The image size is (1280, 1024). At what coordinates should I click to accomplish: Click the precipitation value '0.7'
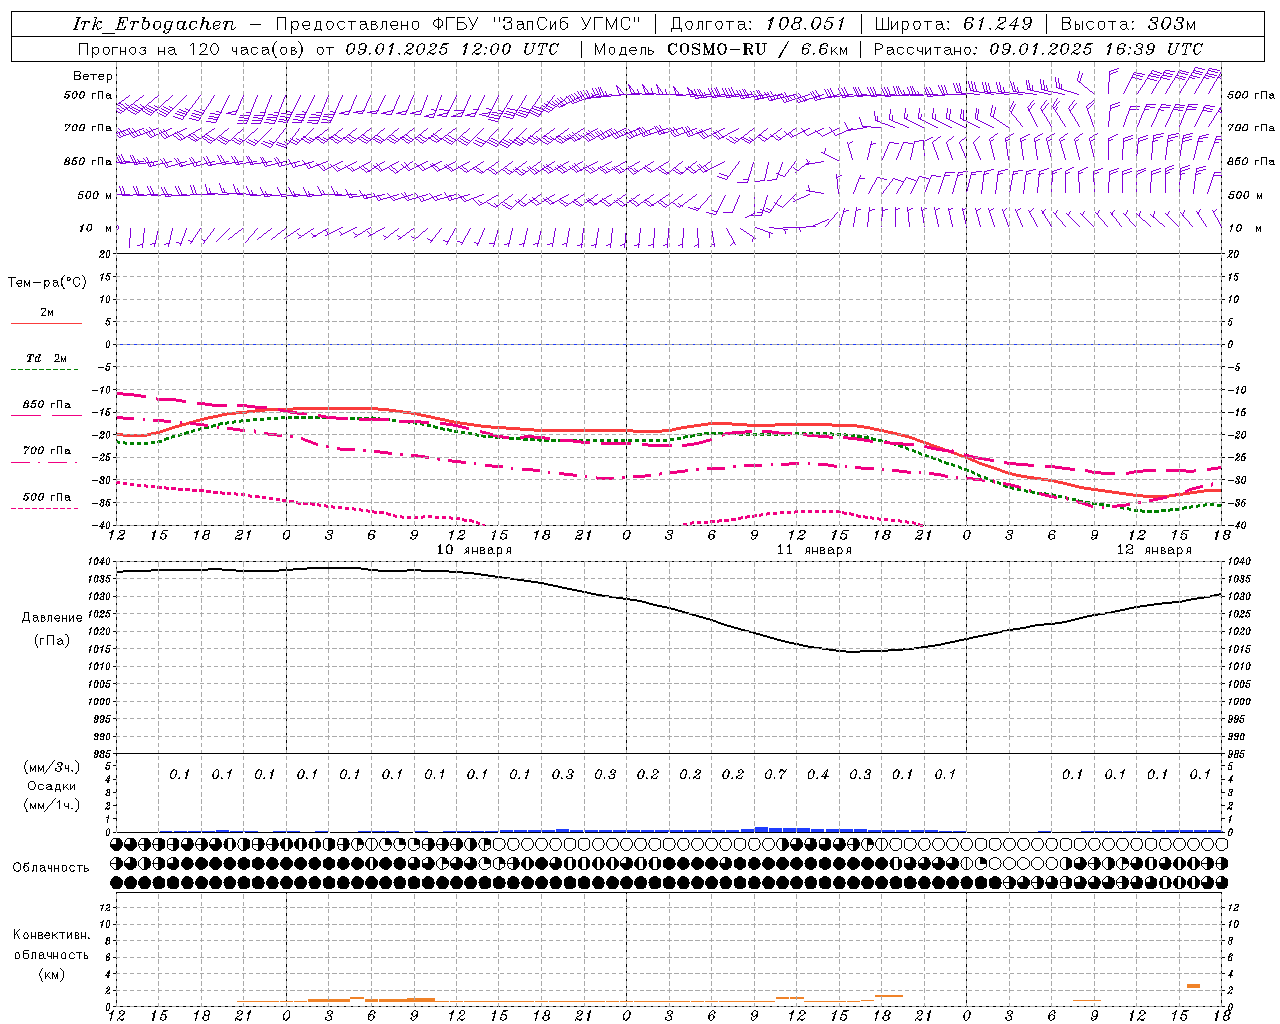tap(775, 774)
